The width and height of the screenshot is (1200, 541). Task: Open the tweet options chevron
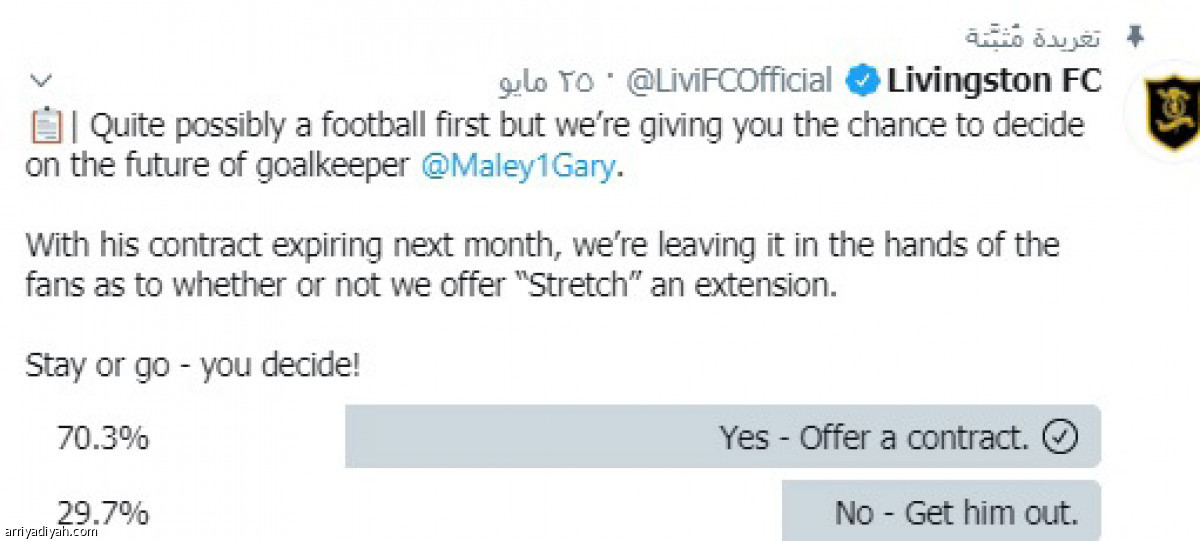pos(44,80)
